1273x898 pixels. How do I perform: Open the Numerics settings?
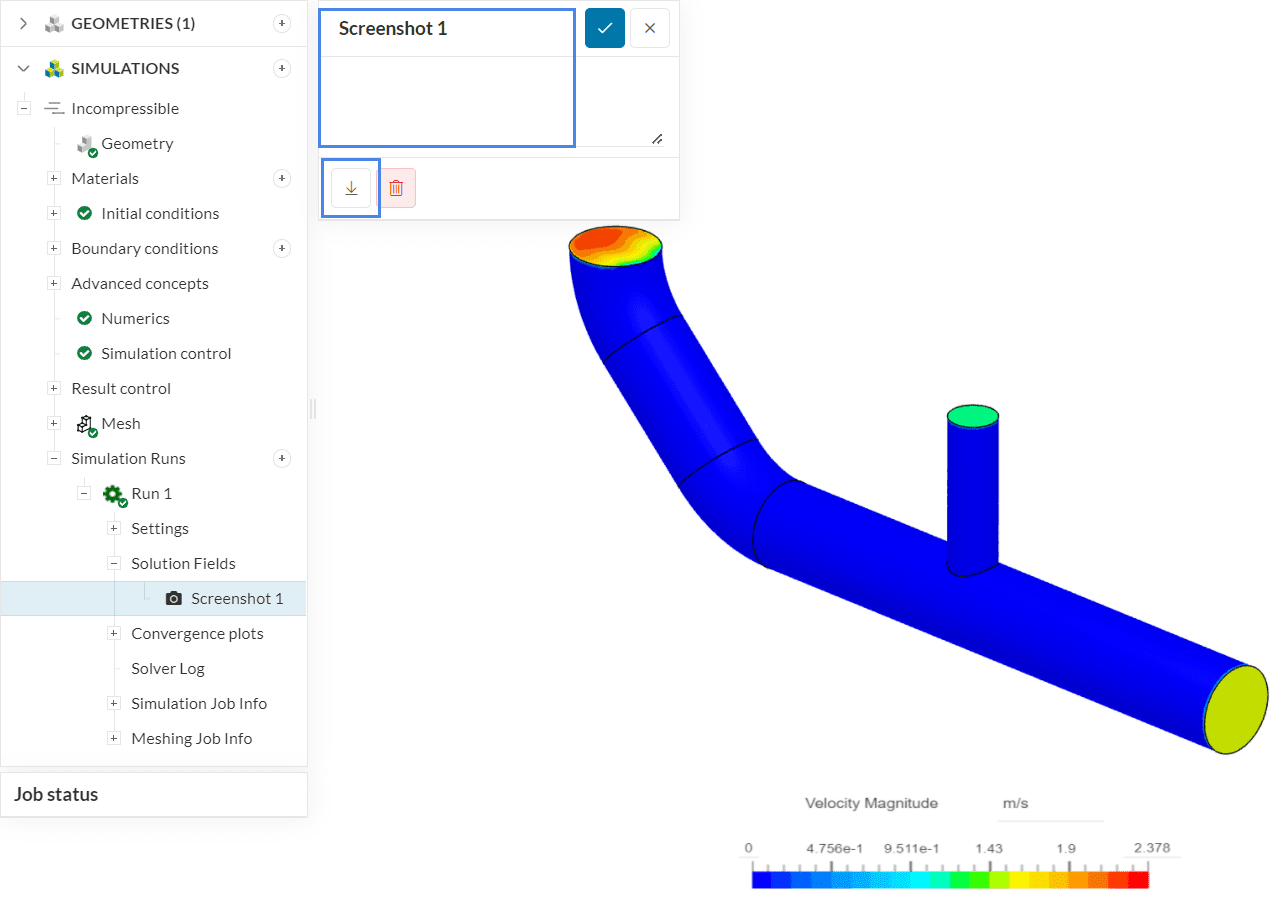click(x=135, y=318)
